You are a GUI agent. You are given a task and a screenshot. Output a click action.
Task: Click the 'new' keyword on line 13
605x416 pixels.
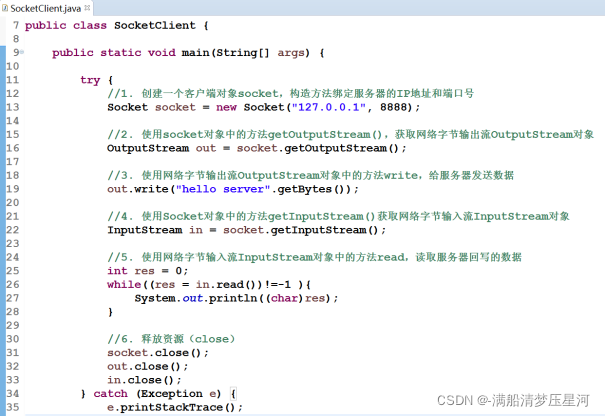(226, 107)
